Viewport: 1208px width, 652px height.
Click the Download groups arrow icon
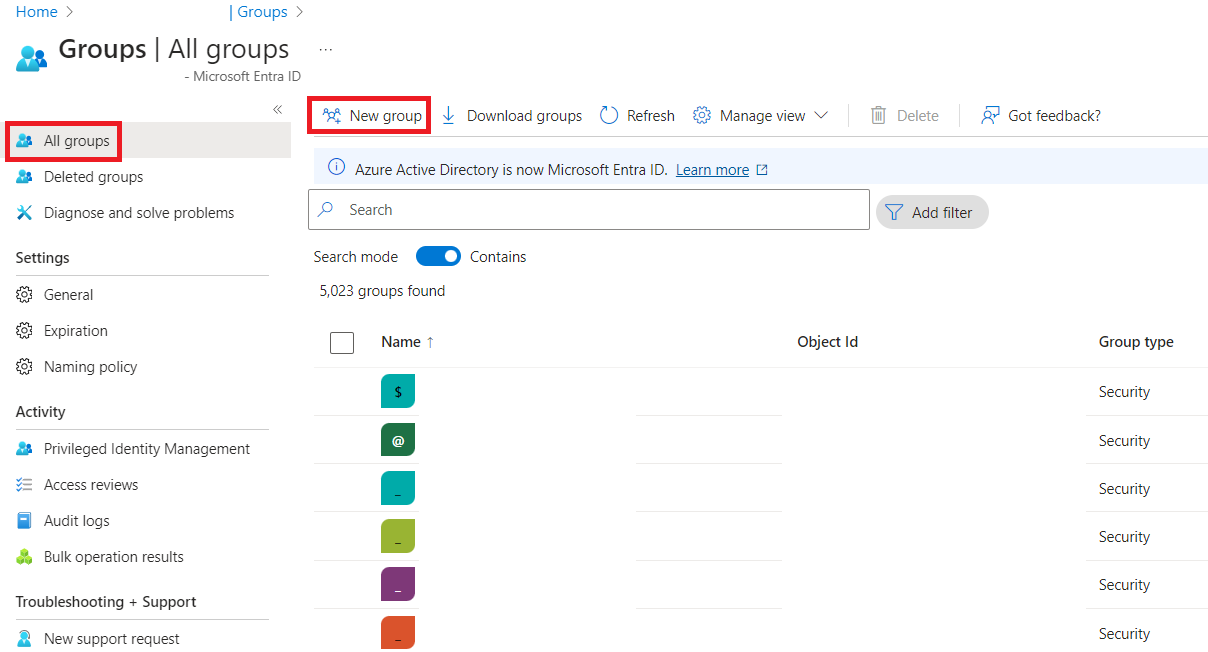pos(449,115)
